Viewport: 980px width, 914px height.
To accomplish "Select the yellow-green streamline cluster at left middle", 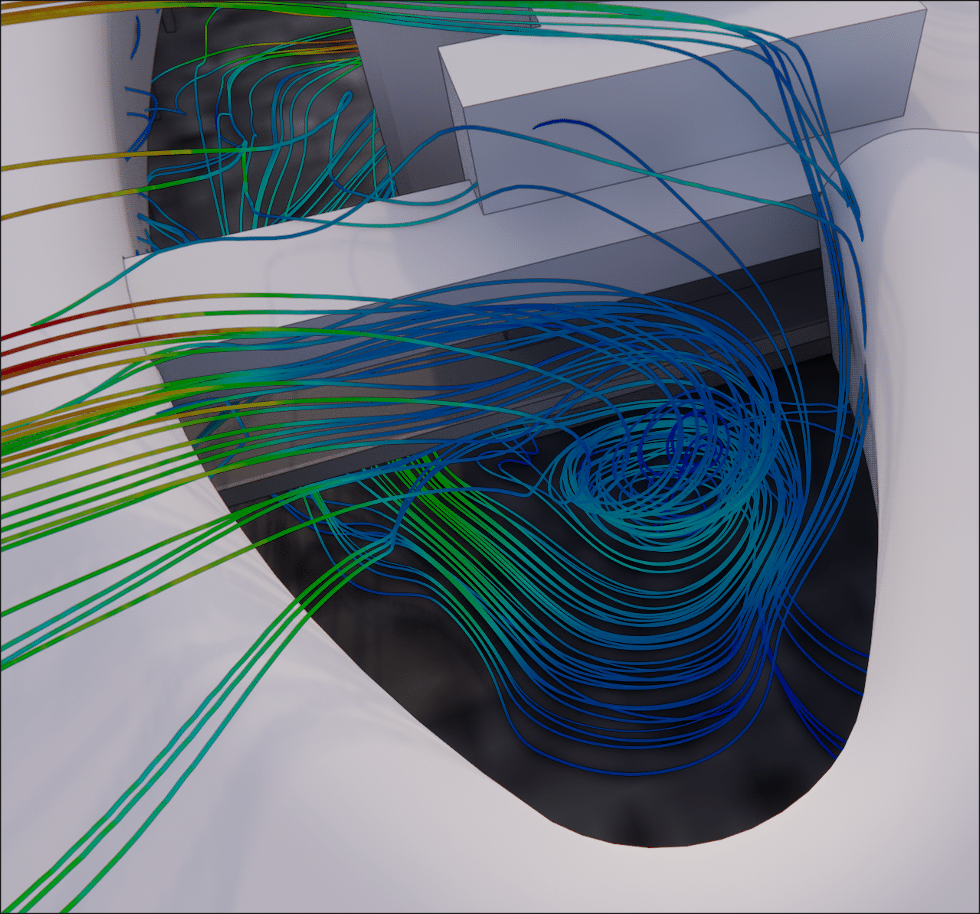I will tap(60, 440).
